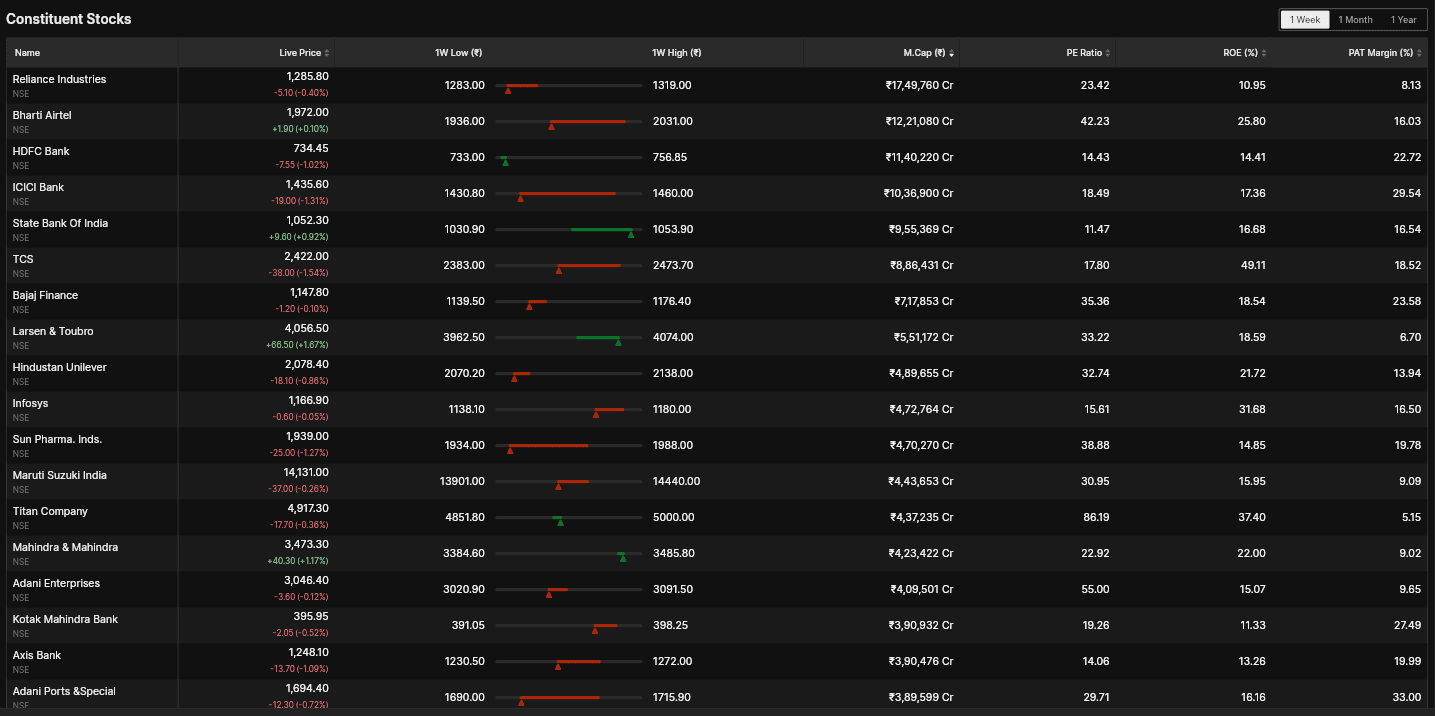
Task: Switch to the 1 Month range
Action: coord(1355,20)
